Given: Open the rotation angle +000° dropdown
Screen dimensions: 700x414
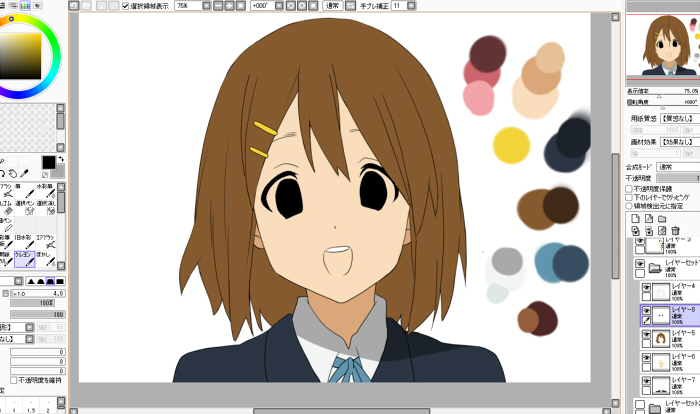Looking at the screenshot, I should coord(279,6).
